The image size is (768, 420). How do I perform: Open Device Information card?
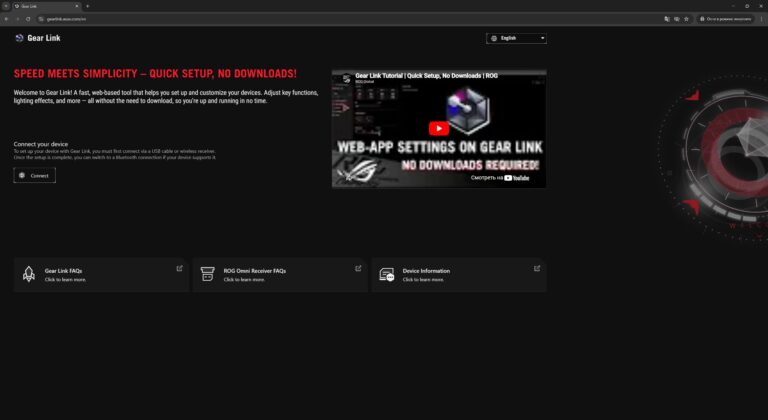(459, 275)
